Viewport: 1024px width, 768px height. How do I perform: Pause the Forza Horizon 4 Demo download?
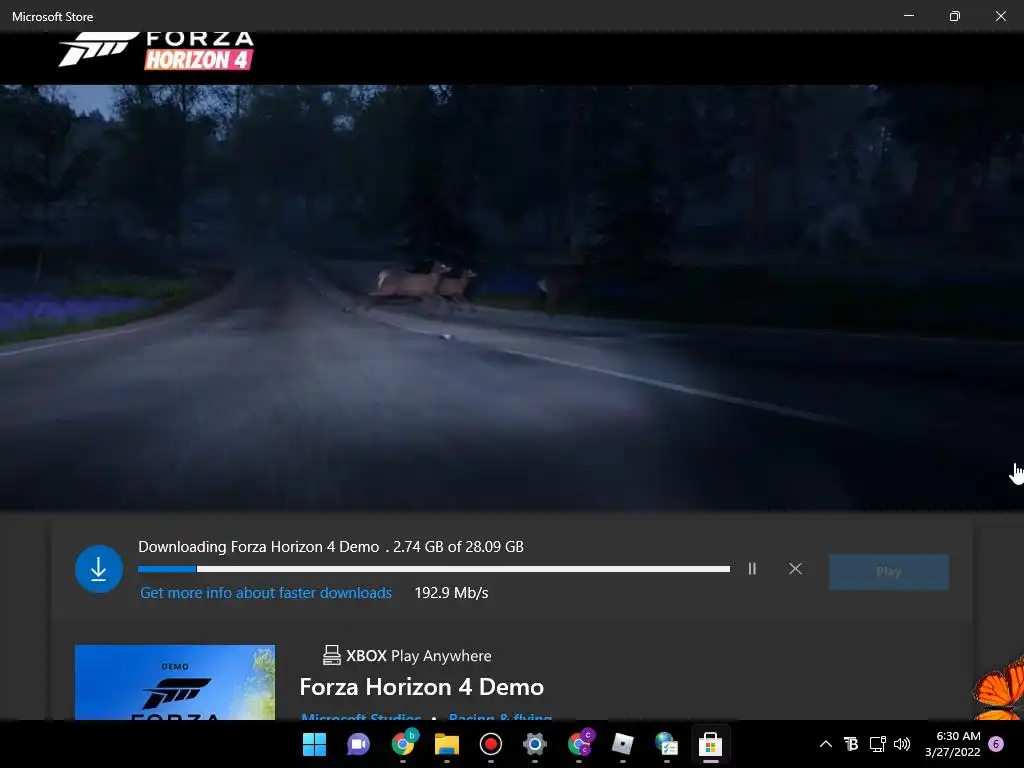[x=752, y=569]
